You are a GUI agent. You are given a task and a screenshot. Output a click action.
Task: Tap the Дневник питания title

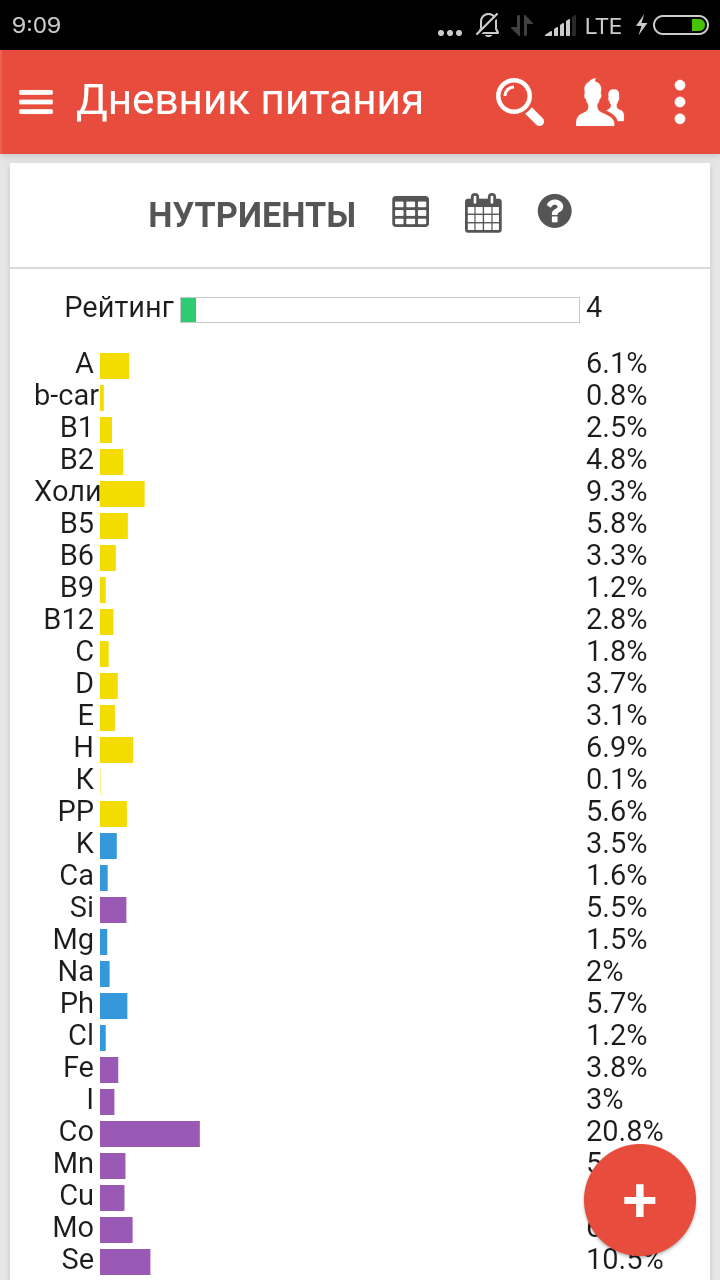point(250,102)
